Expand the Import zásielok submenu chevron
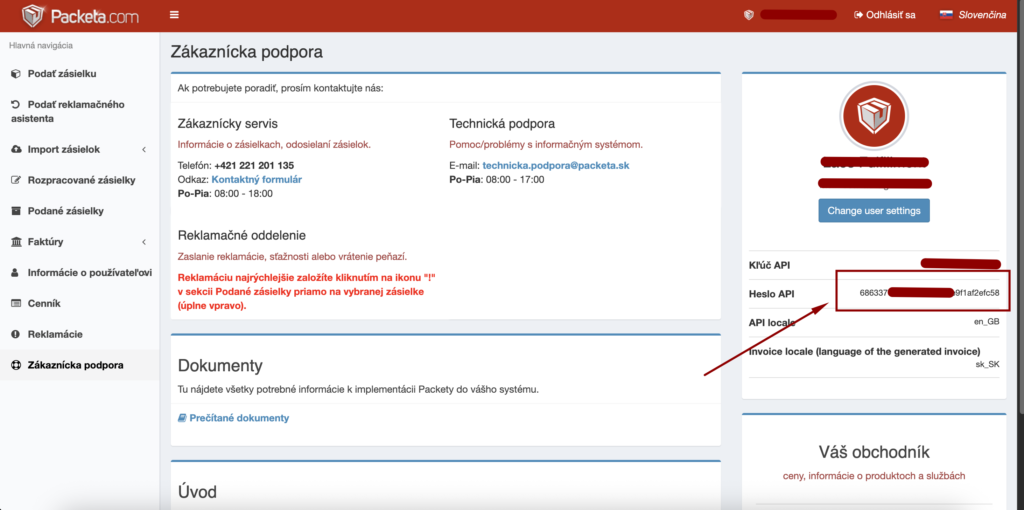The image size is (1024, 510). pyautogui.click(x=144, y=150)
